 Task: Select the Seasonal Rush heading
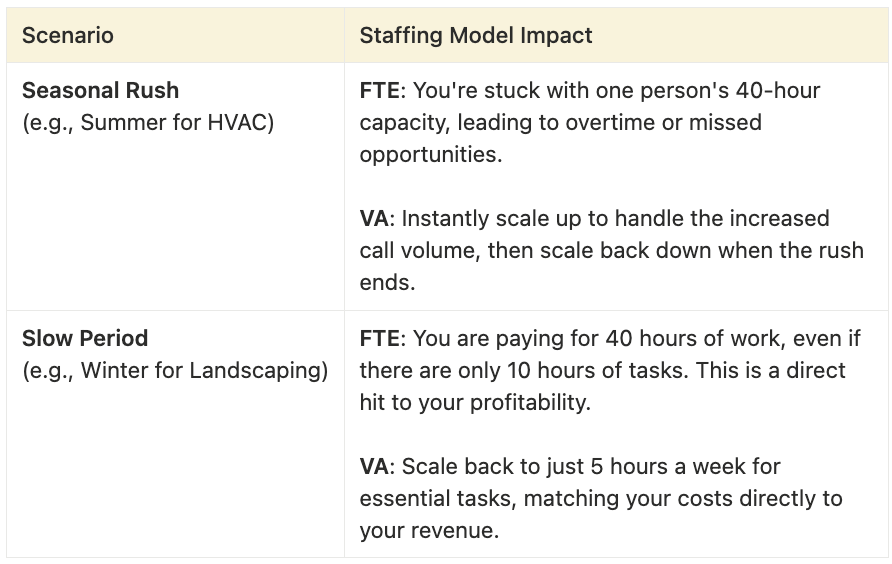point(101,90)
